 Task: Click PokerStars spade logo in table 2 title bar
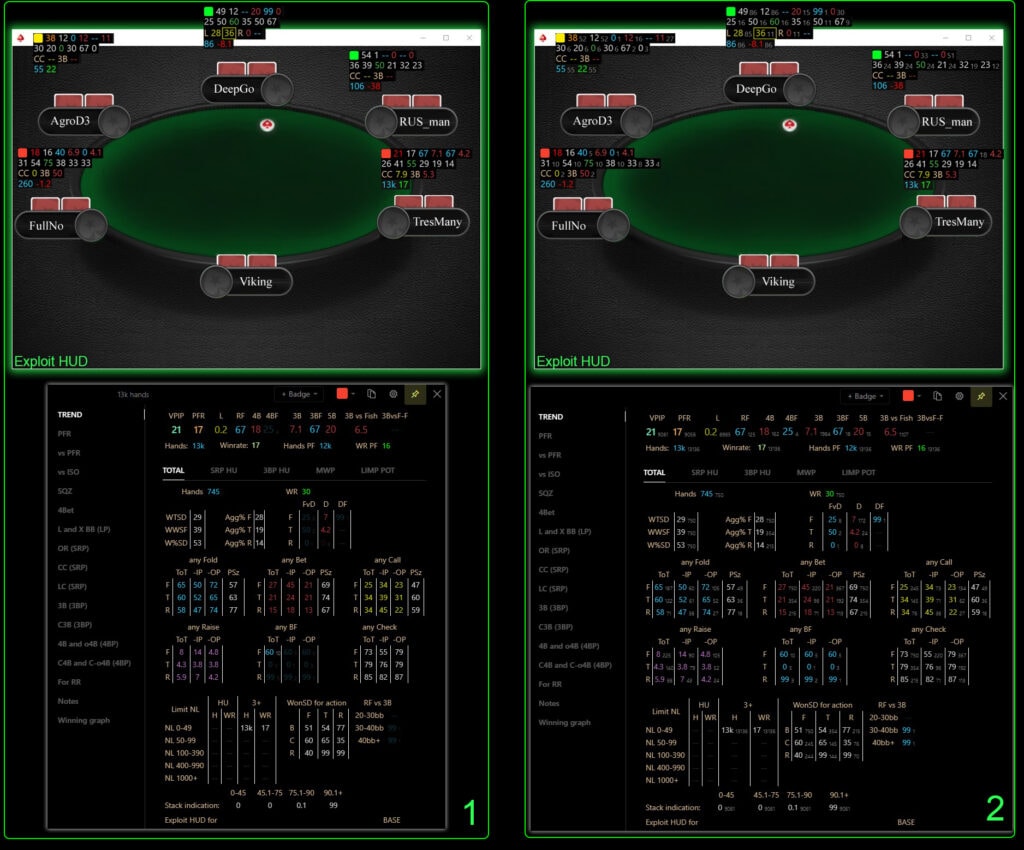pyautogui.click(x=543, y=38)
